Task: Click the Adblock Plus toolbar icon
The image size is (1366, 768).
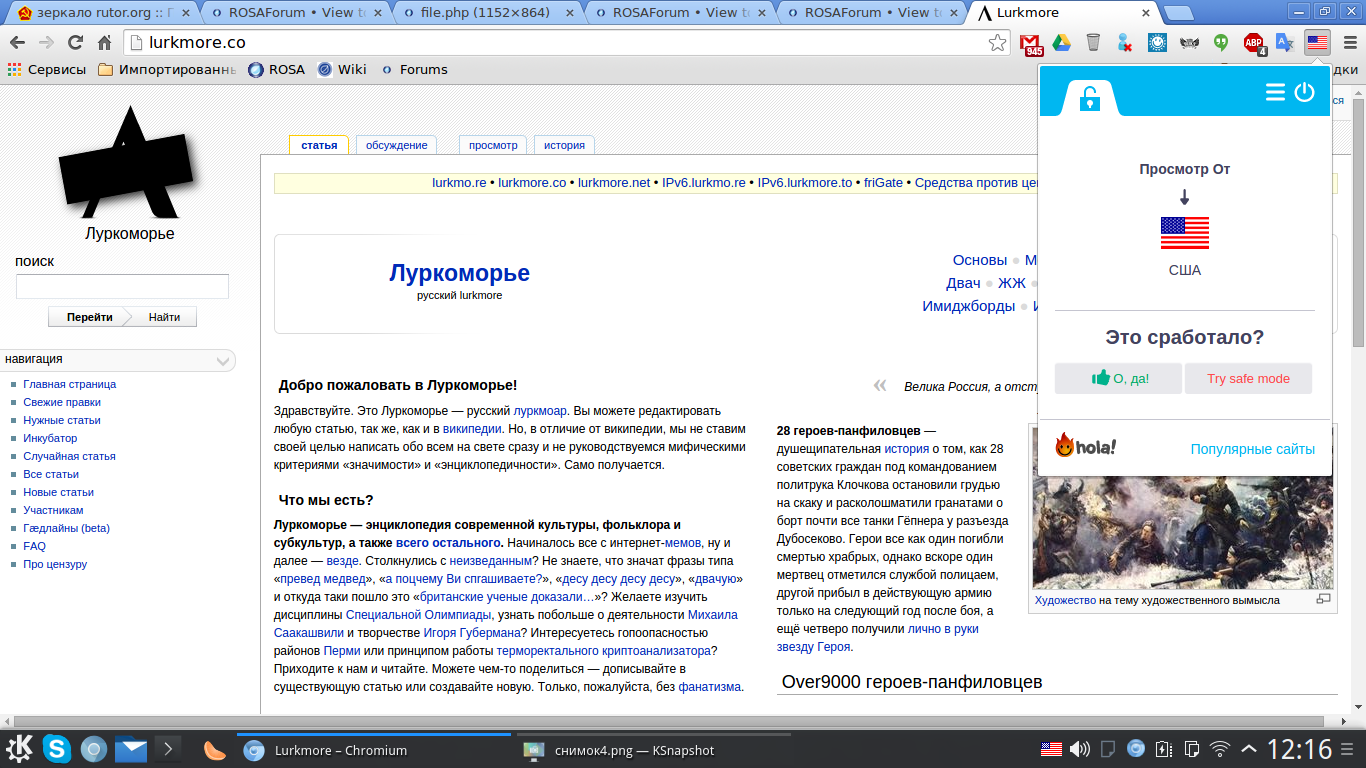Action: [1254, 43]
